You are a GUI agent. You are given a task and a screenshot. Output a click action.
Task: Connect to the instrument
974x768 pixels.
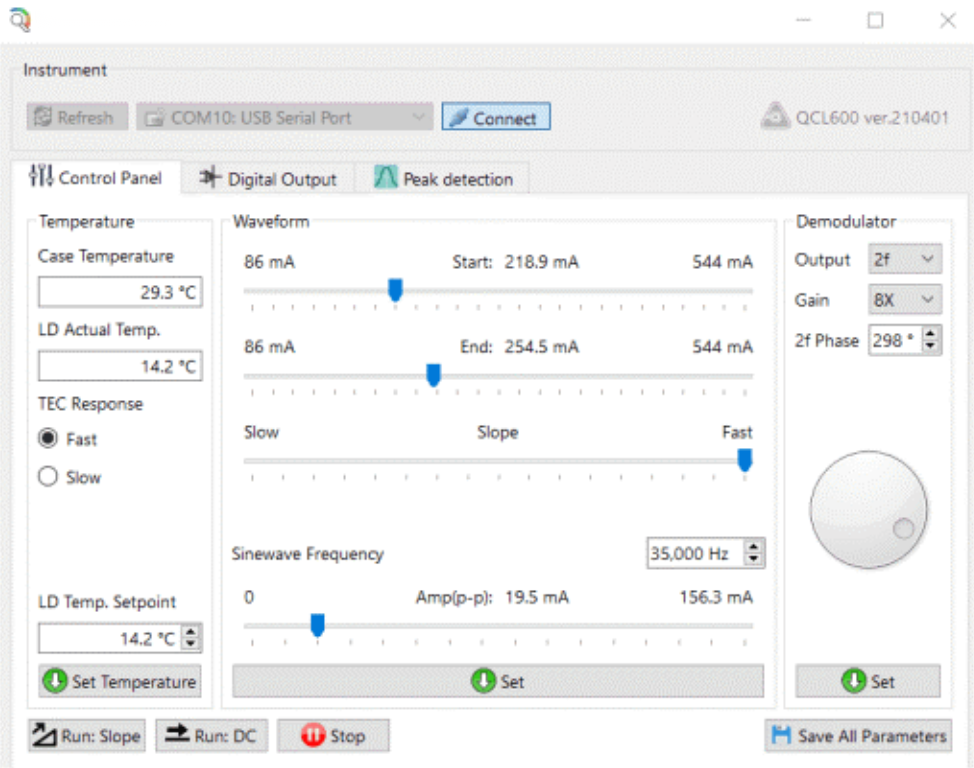tap(495, 118)
